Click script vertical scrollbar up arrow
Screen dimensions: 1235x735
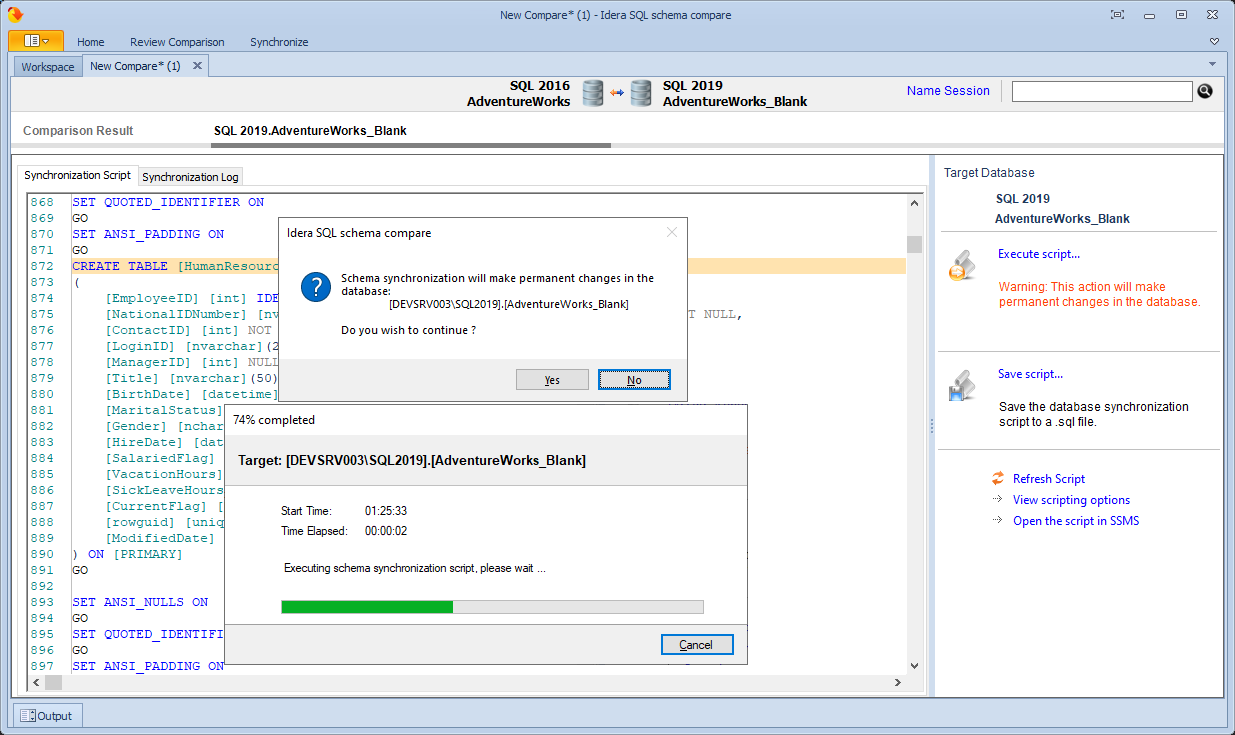tap(914, 202)
